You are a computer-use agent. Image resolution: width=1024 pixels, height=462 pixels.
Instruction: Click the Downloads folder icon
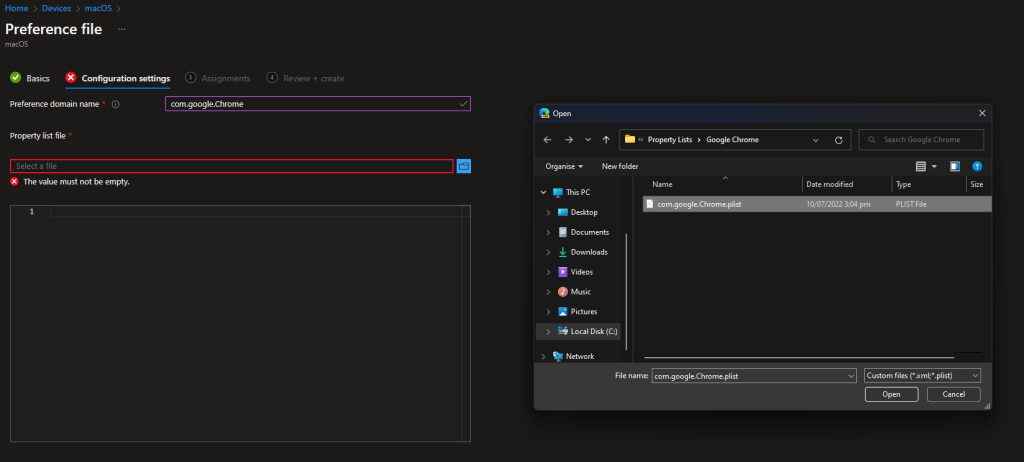pyautogui.click(x=563, y=252)
